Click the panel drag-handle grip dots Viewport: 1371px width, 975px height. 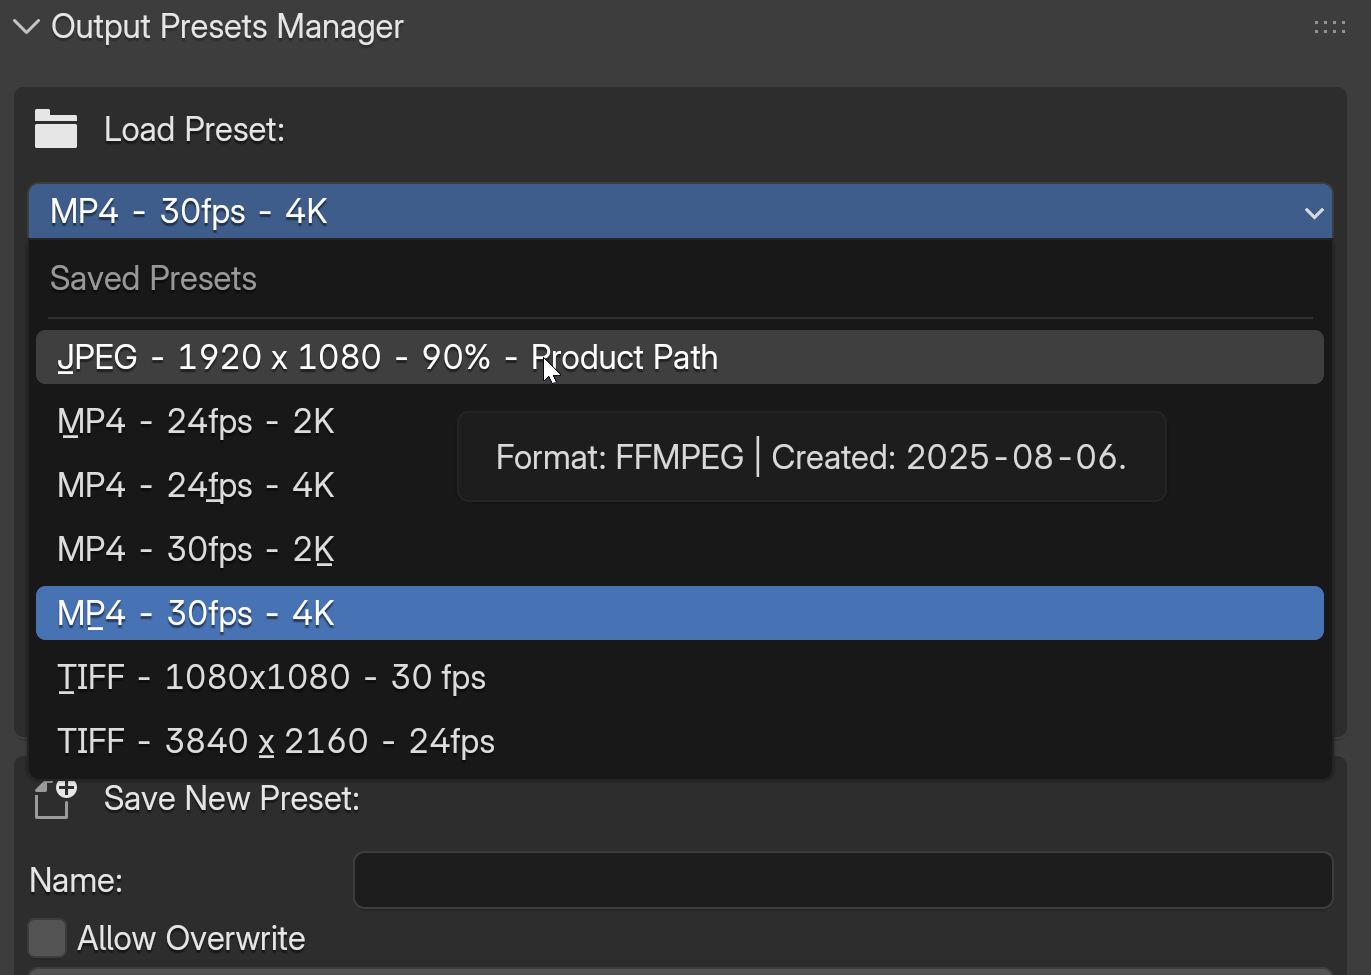point(1329,27)
